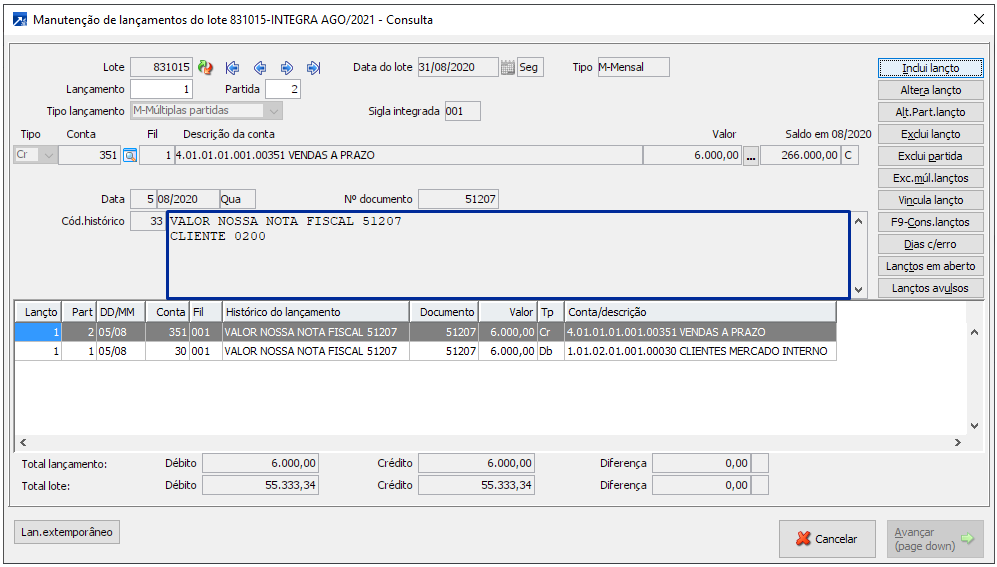Click the Lançtos em aberto button
Screen dimensions: 997x567
pos(930,266)
